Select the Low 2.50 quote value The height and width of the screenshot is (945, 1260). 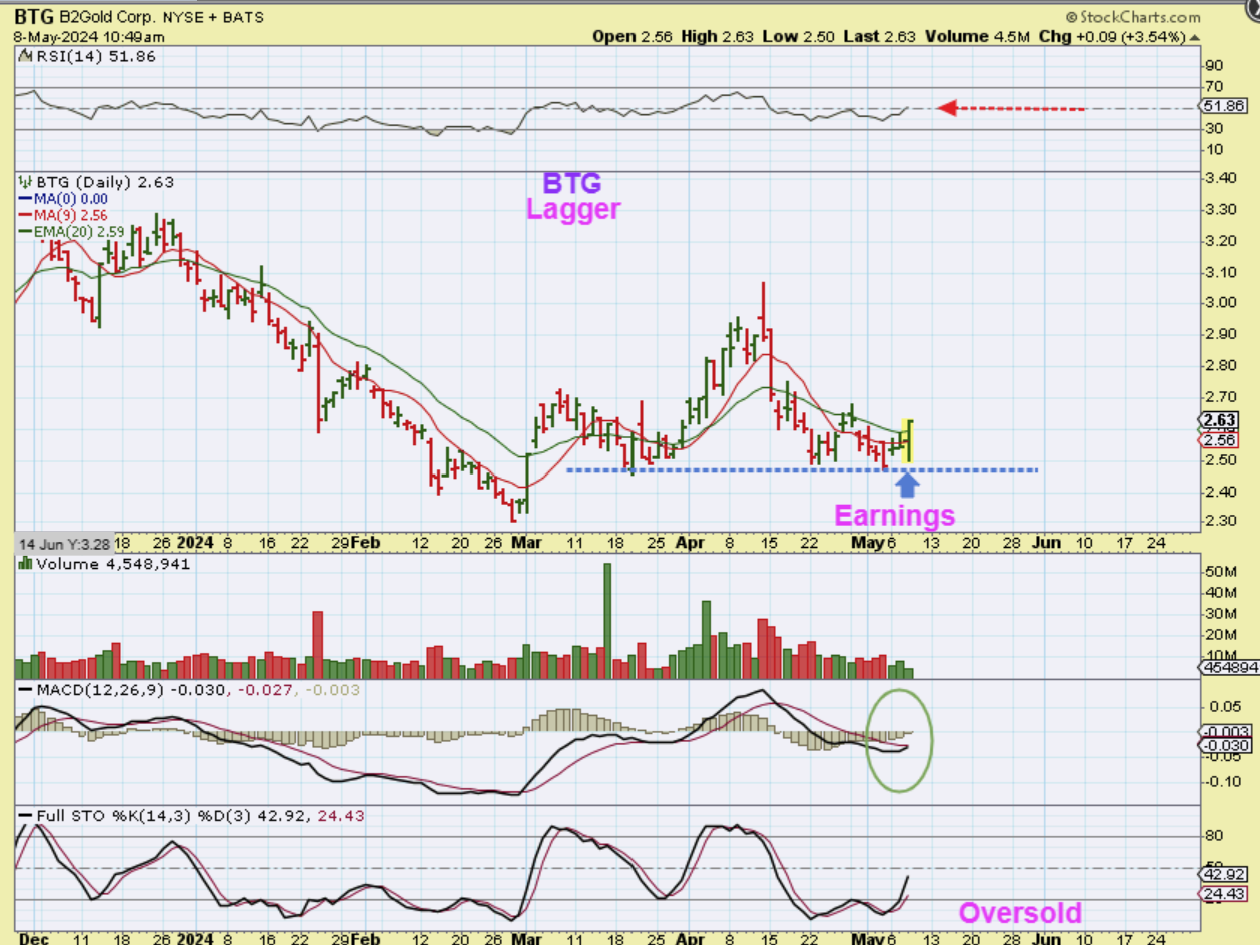point(796,37)
